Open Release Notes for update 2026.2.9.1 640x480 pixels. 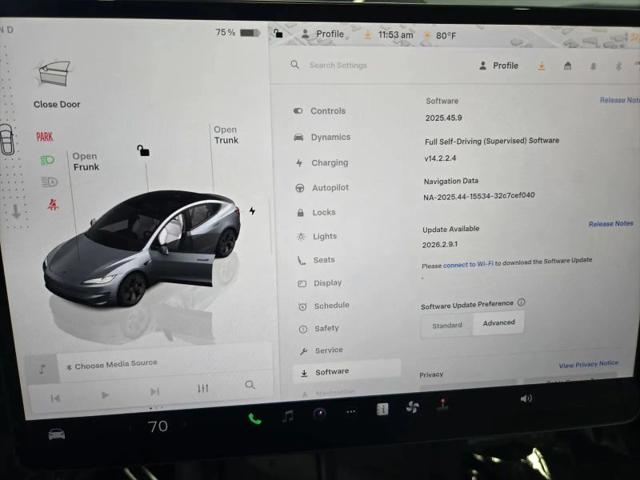click(611, 224)
